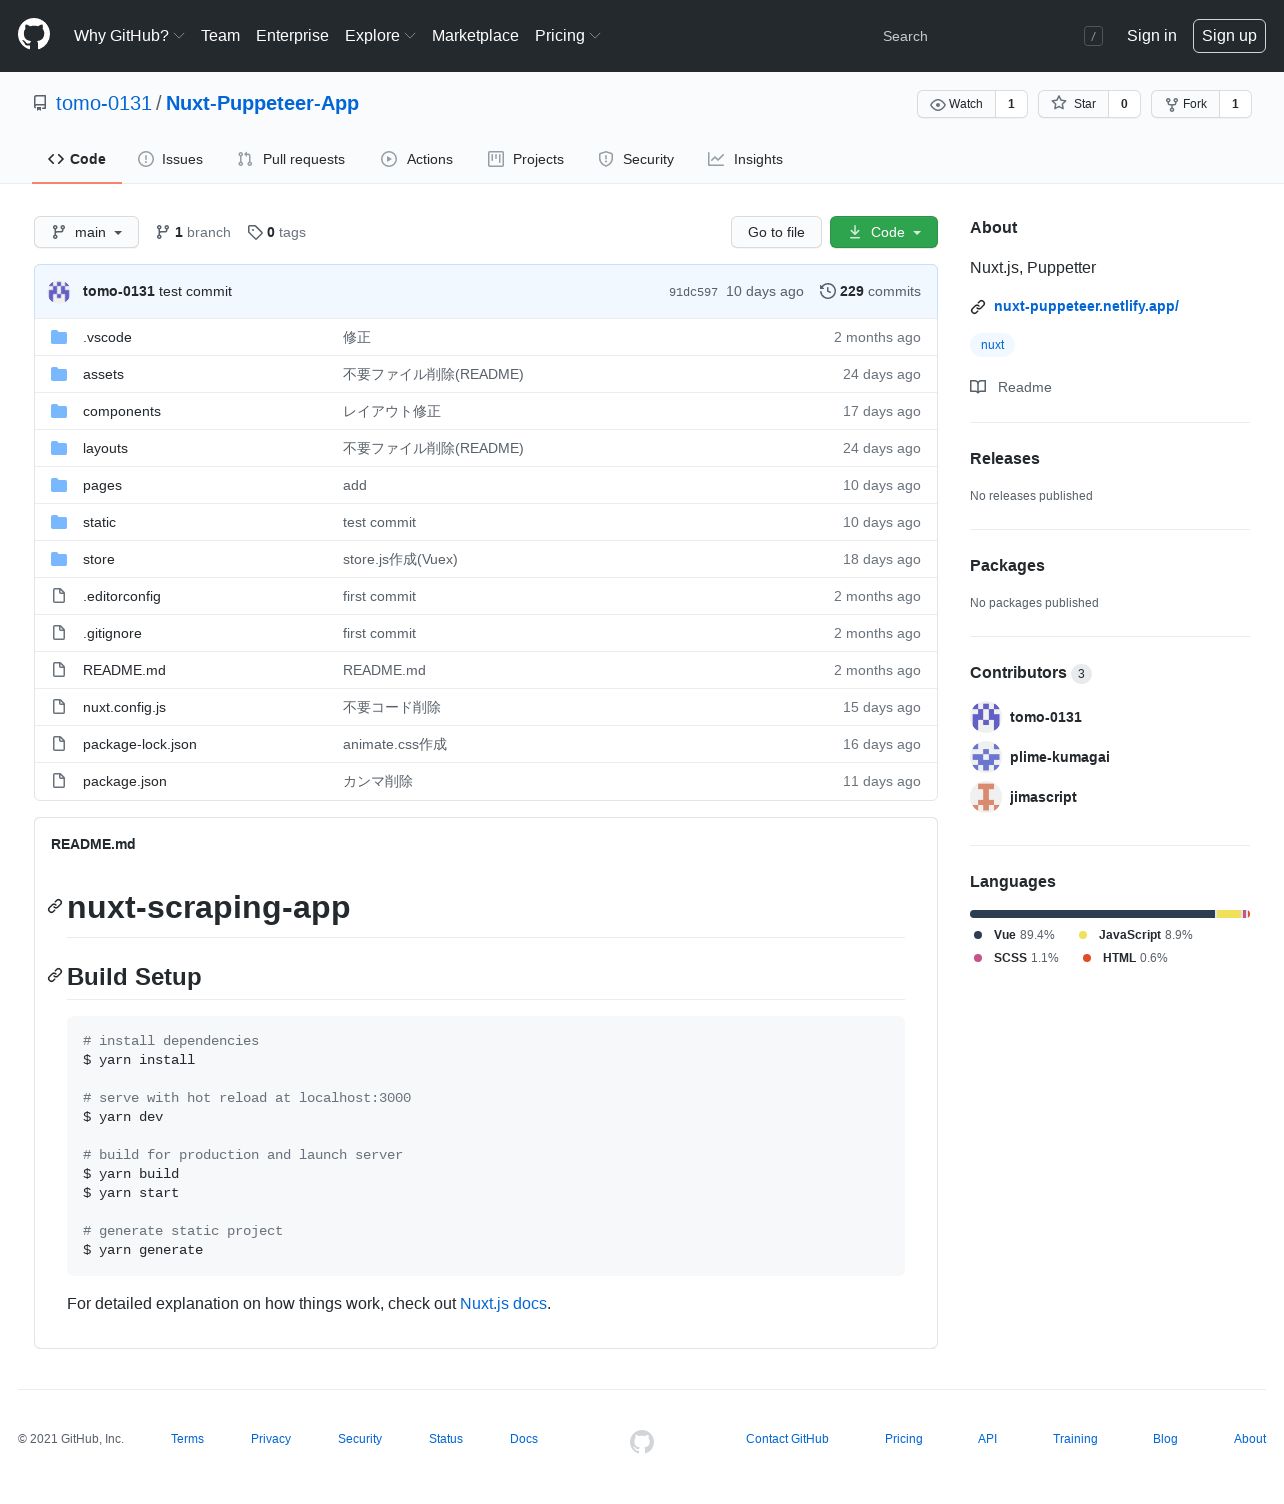Click the .editorconfig file icon

coord(59,596)
